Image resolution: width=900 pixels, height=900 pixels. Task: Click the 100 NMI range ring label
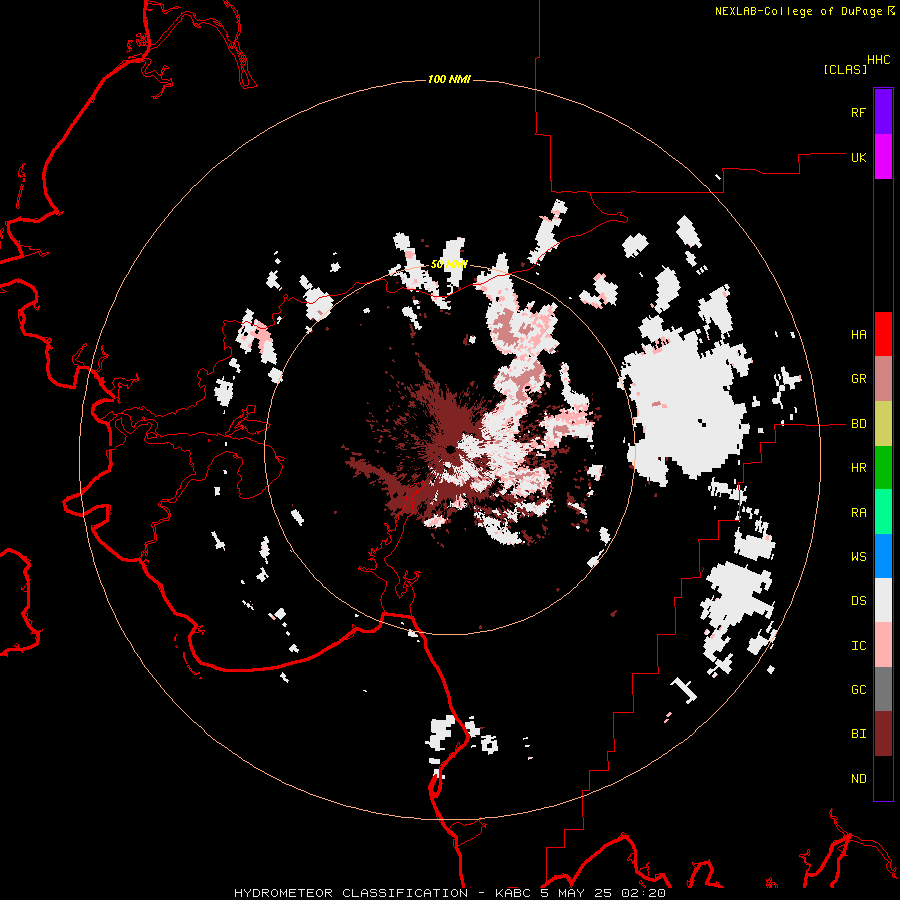(x=449, y=79)
